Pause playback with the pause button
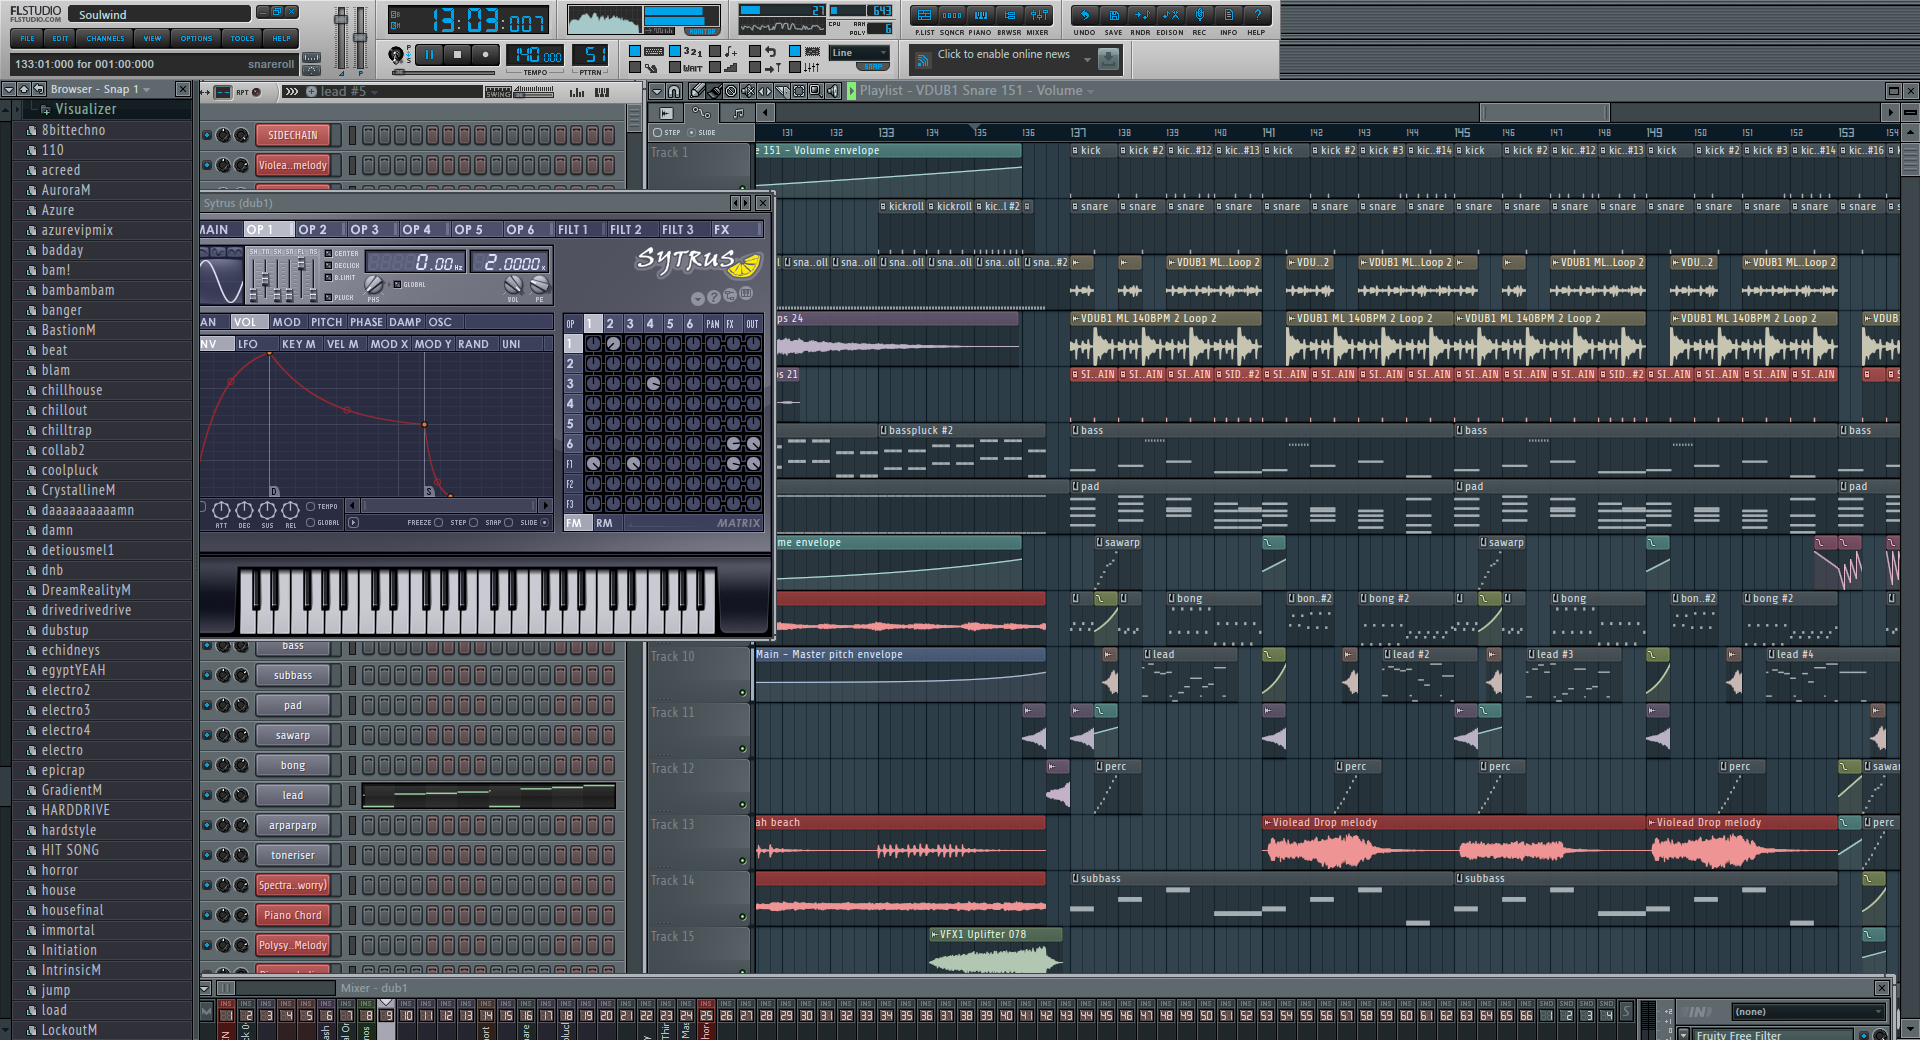This screenshot has height=1040, width=1920. click(x=430, y=55)
